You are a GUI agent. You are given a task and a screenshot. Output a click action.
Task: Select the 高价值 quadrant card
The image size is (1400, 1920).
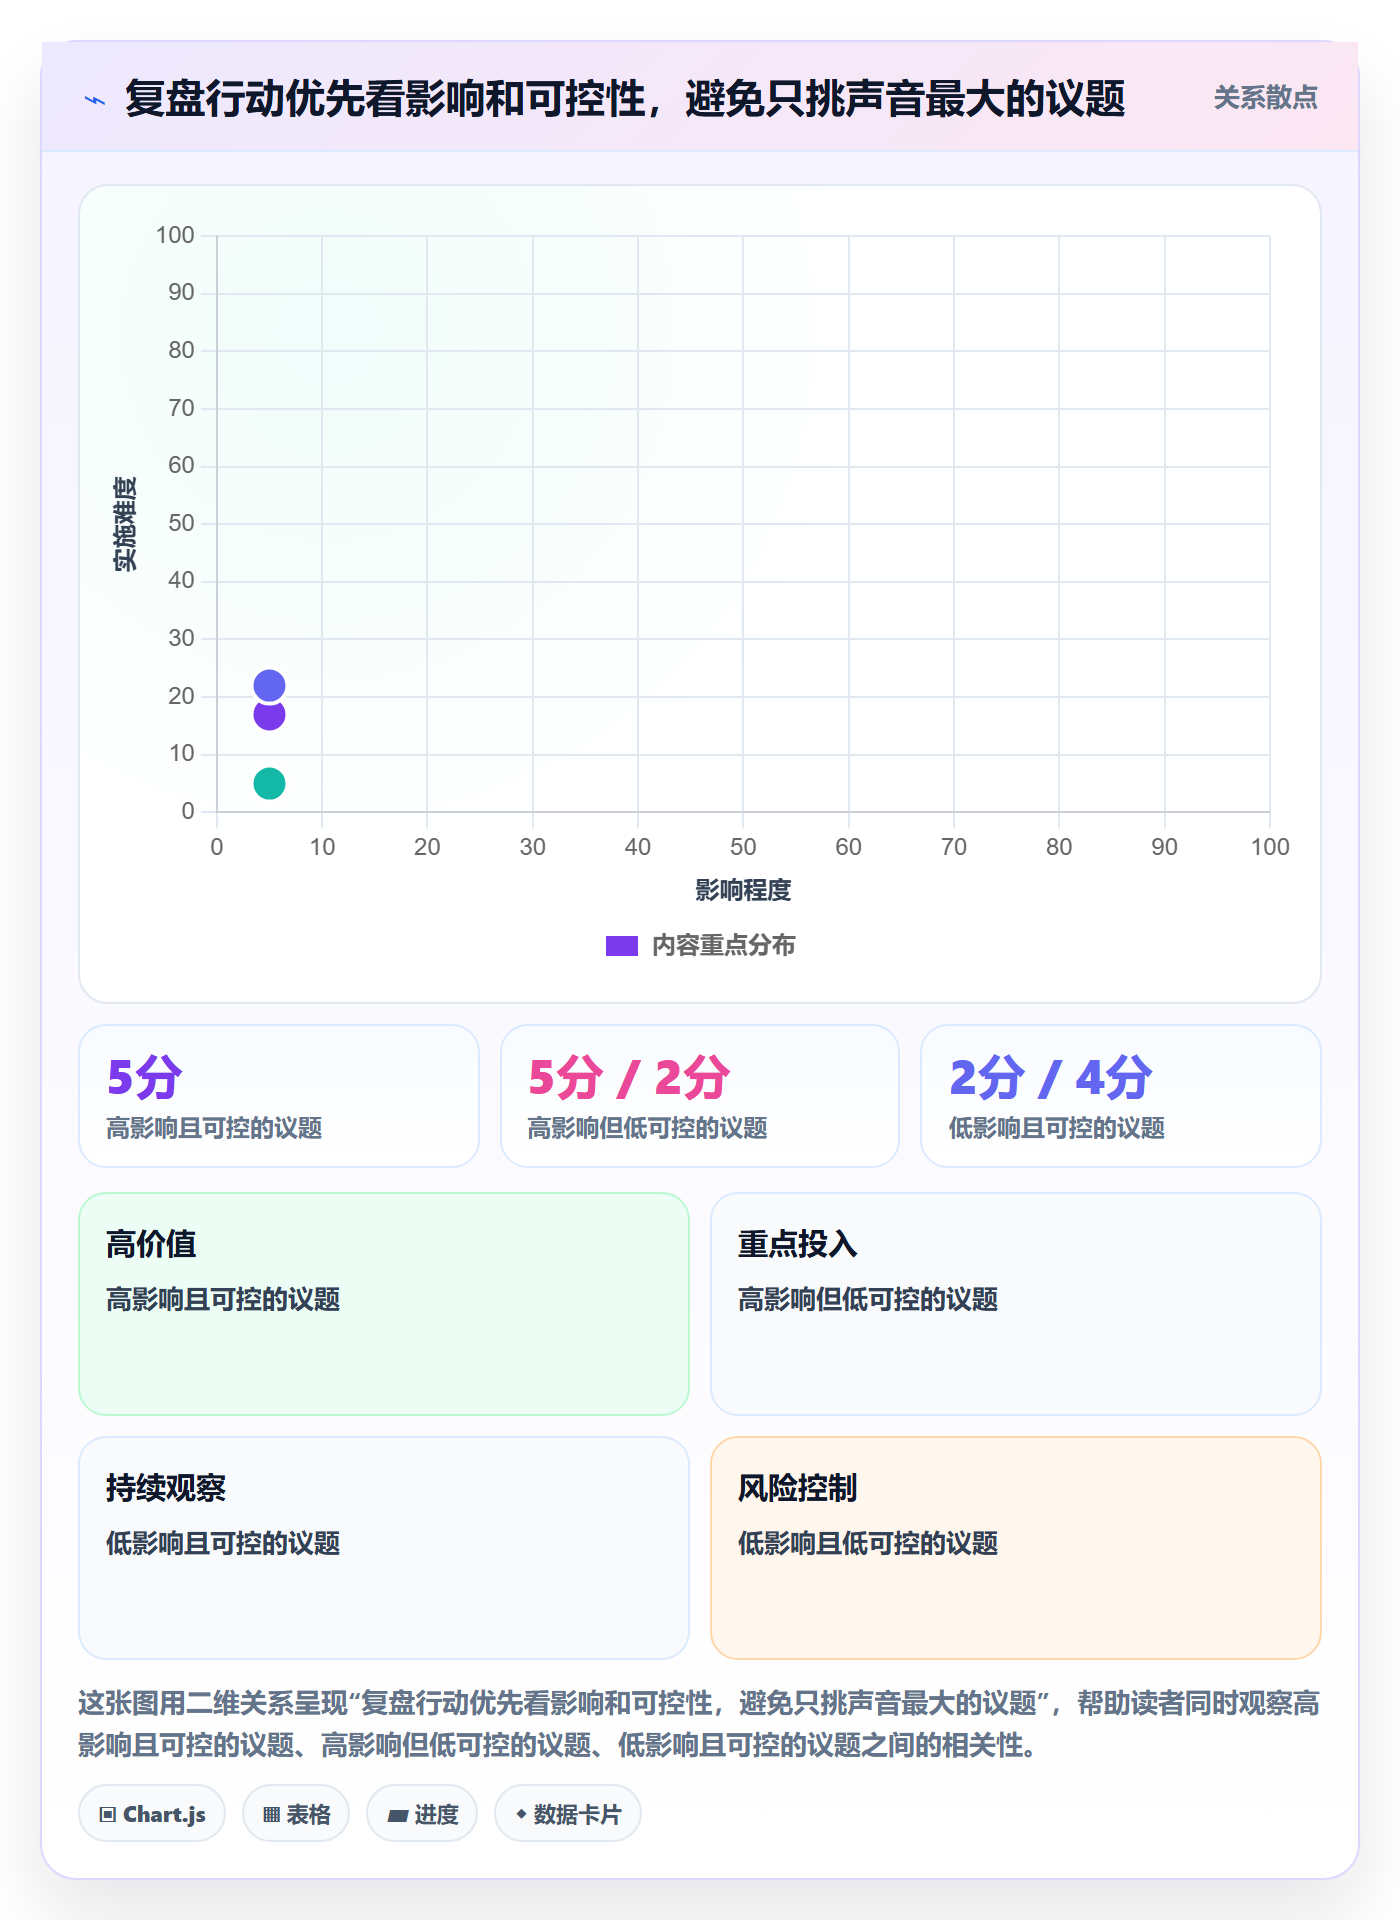click(x=384, y=1304)
